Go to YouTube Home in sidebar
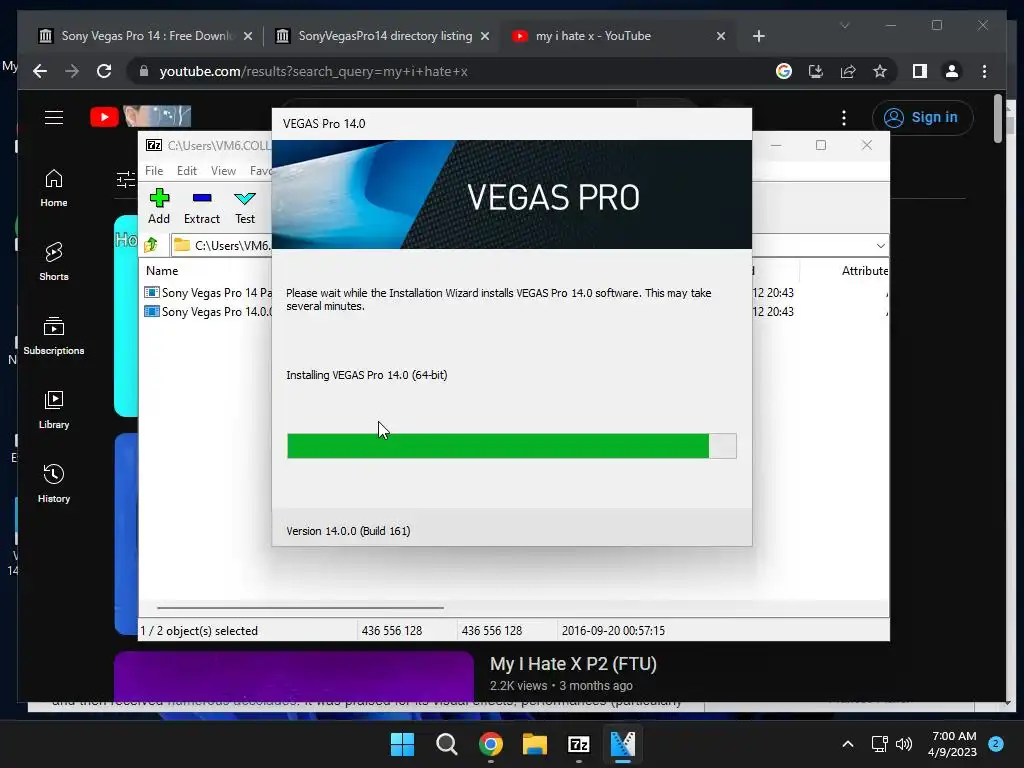Image resolution: width=1024 pixels, height=768 pixels. (x=54, y=188)
